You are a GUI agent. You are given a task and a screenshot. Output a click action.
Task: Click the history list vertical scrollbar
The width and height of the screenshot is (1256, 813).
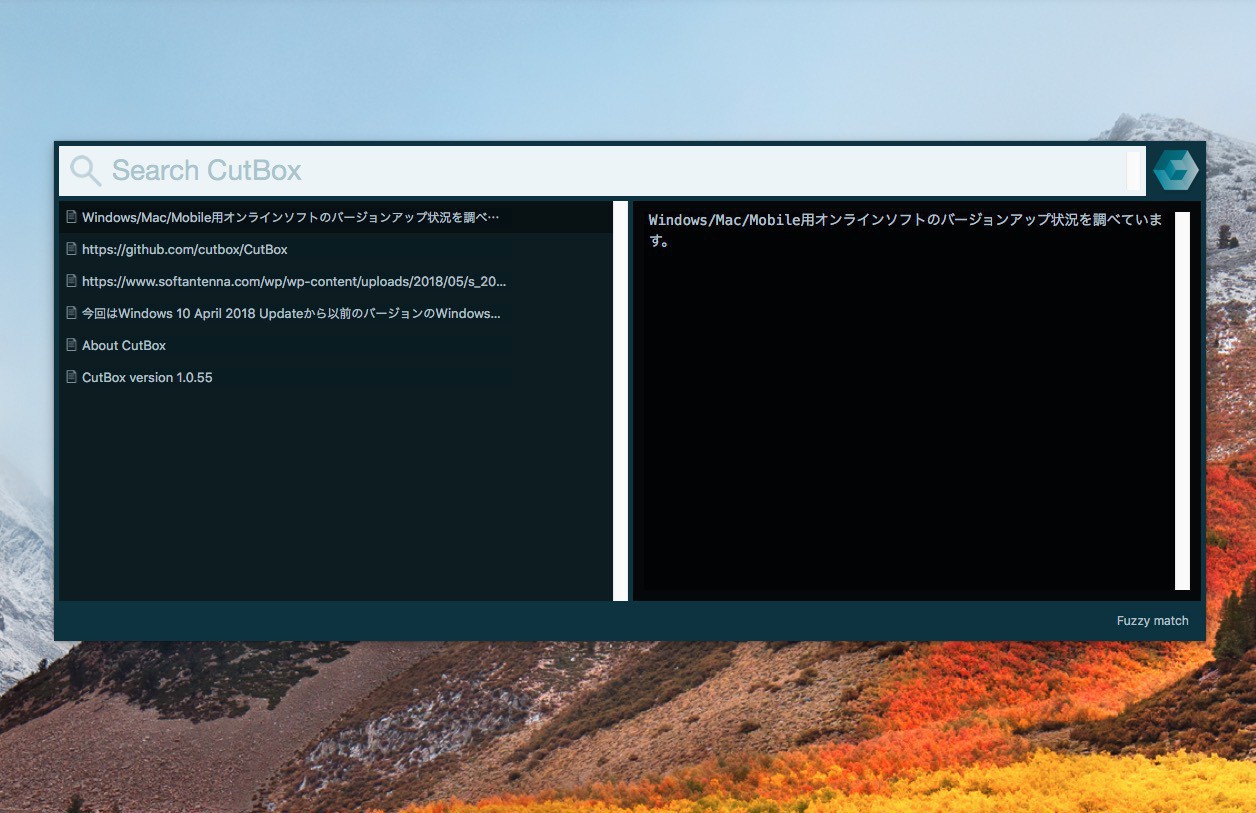620,401
